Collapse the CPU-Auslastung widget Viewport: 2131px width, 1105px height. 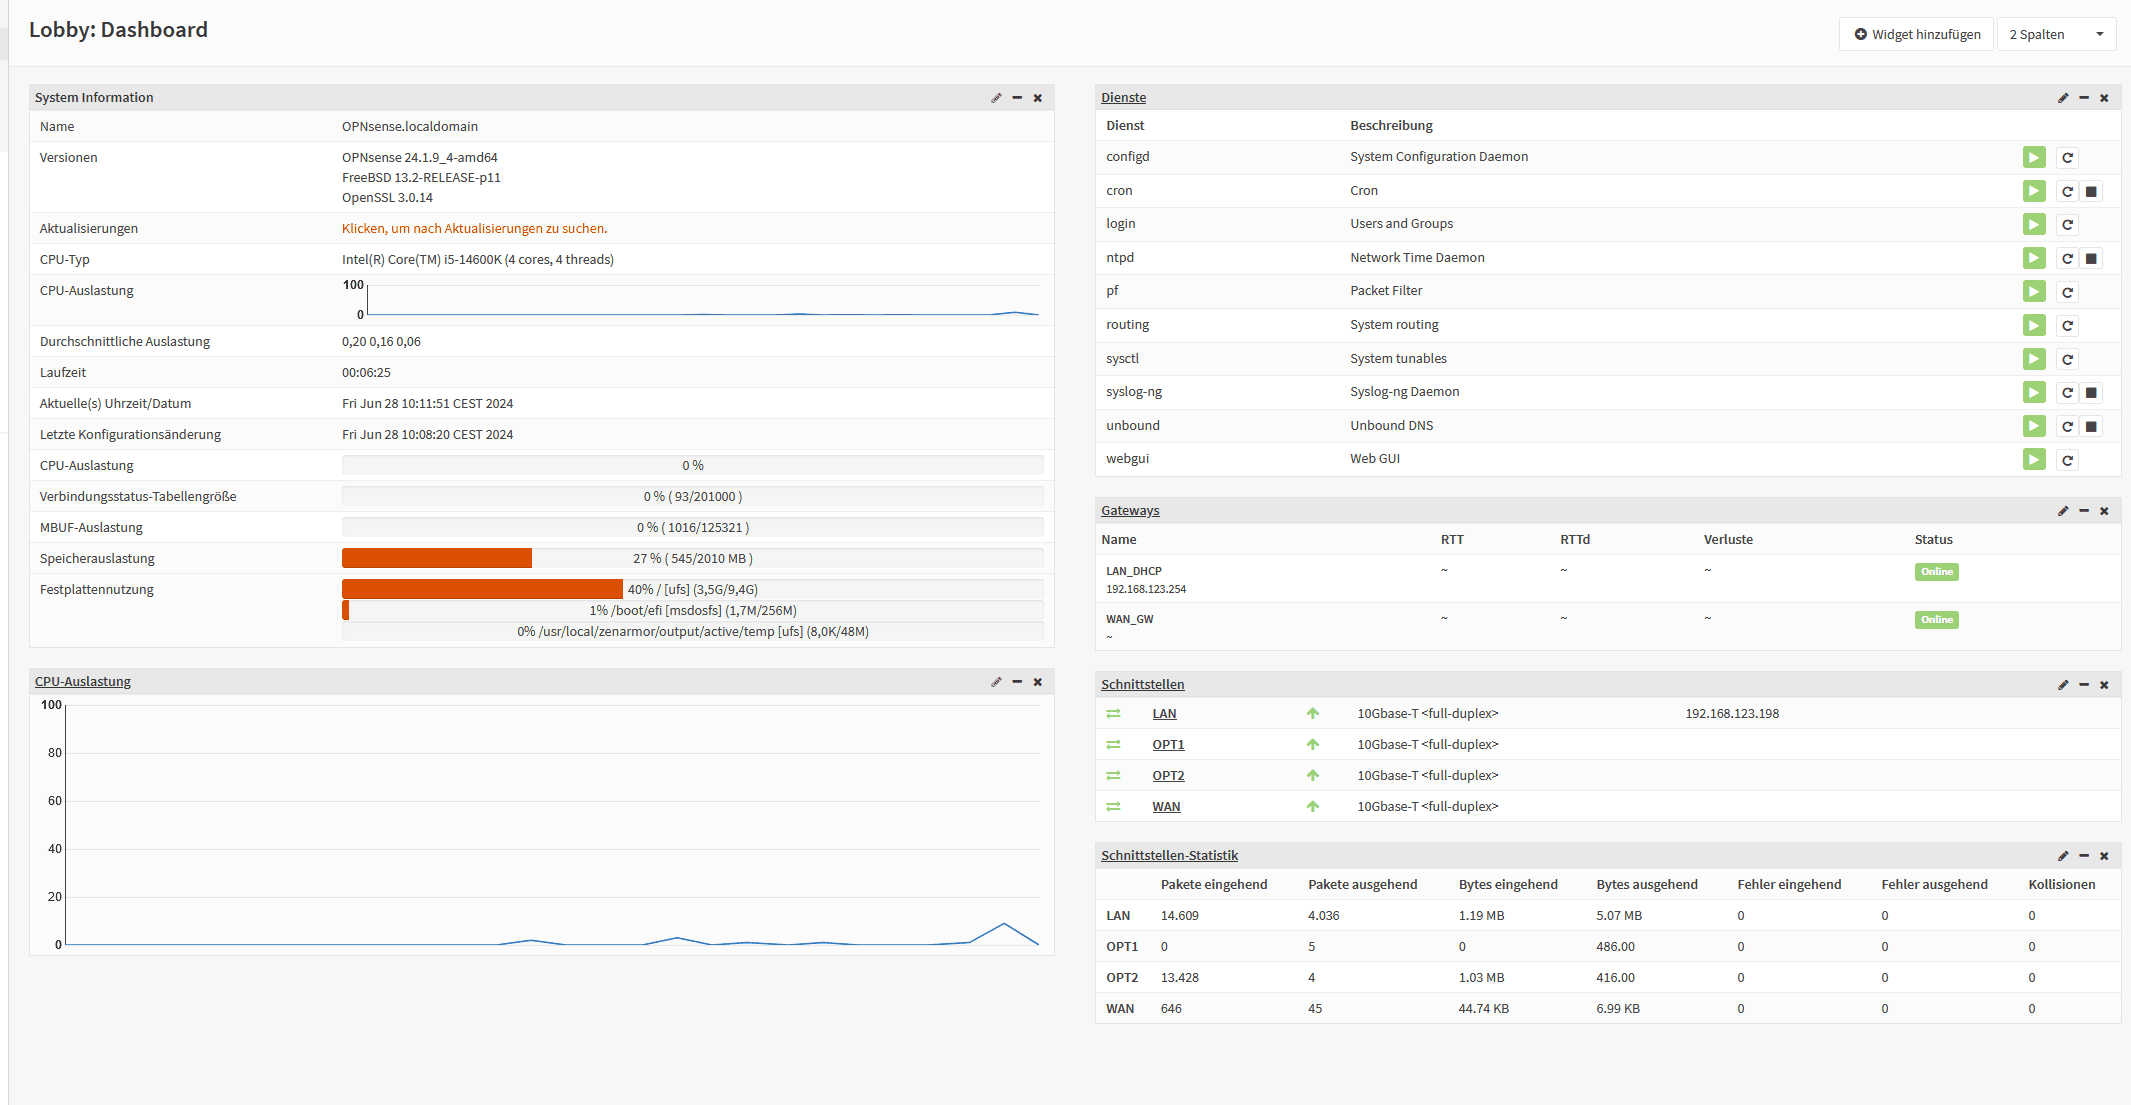pyautogui.click(x=1017, y=682)
